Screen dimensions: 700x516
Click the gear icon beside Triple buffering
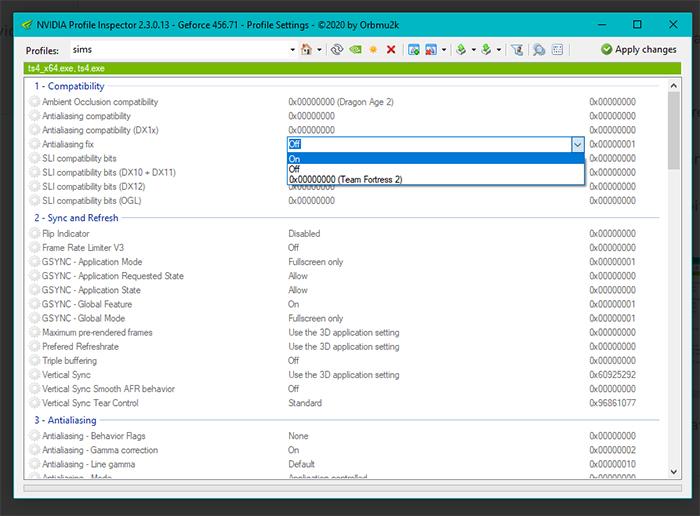point(34,361)
